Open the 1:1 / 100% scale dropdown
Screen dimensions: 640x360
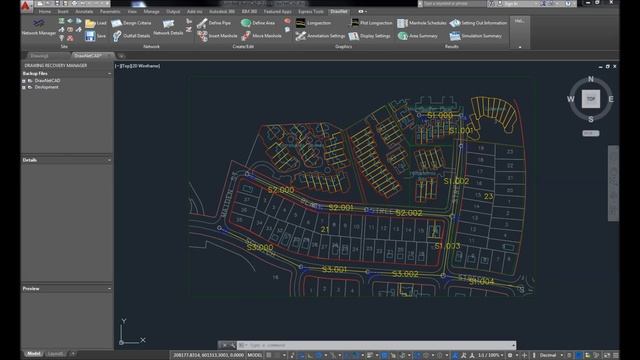pos(490,356)
